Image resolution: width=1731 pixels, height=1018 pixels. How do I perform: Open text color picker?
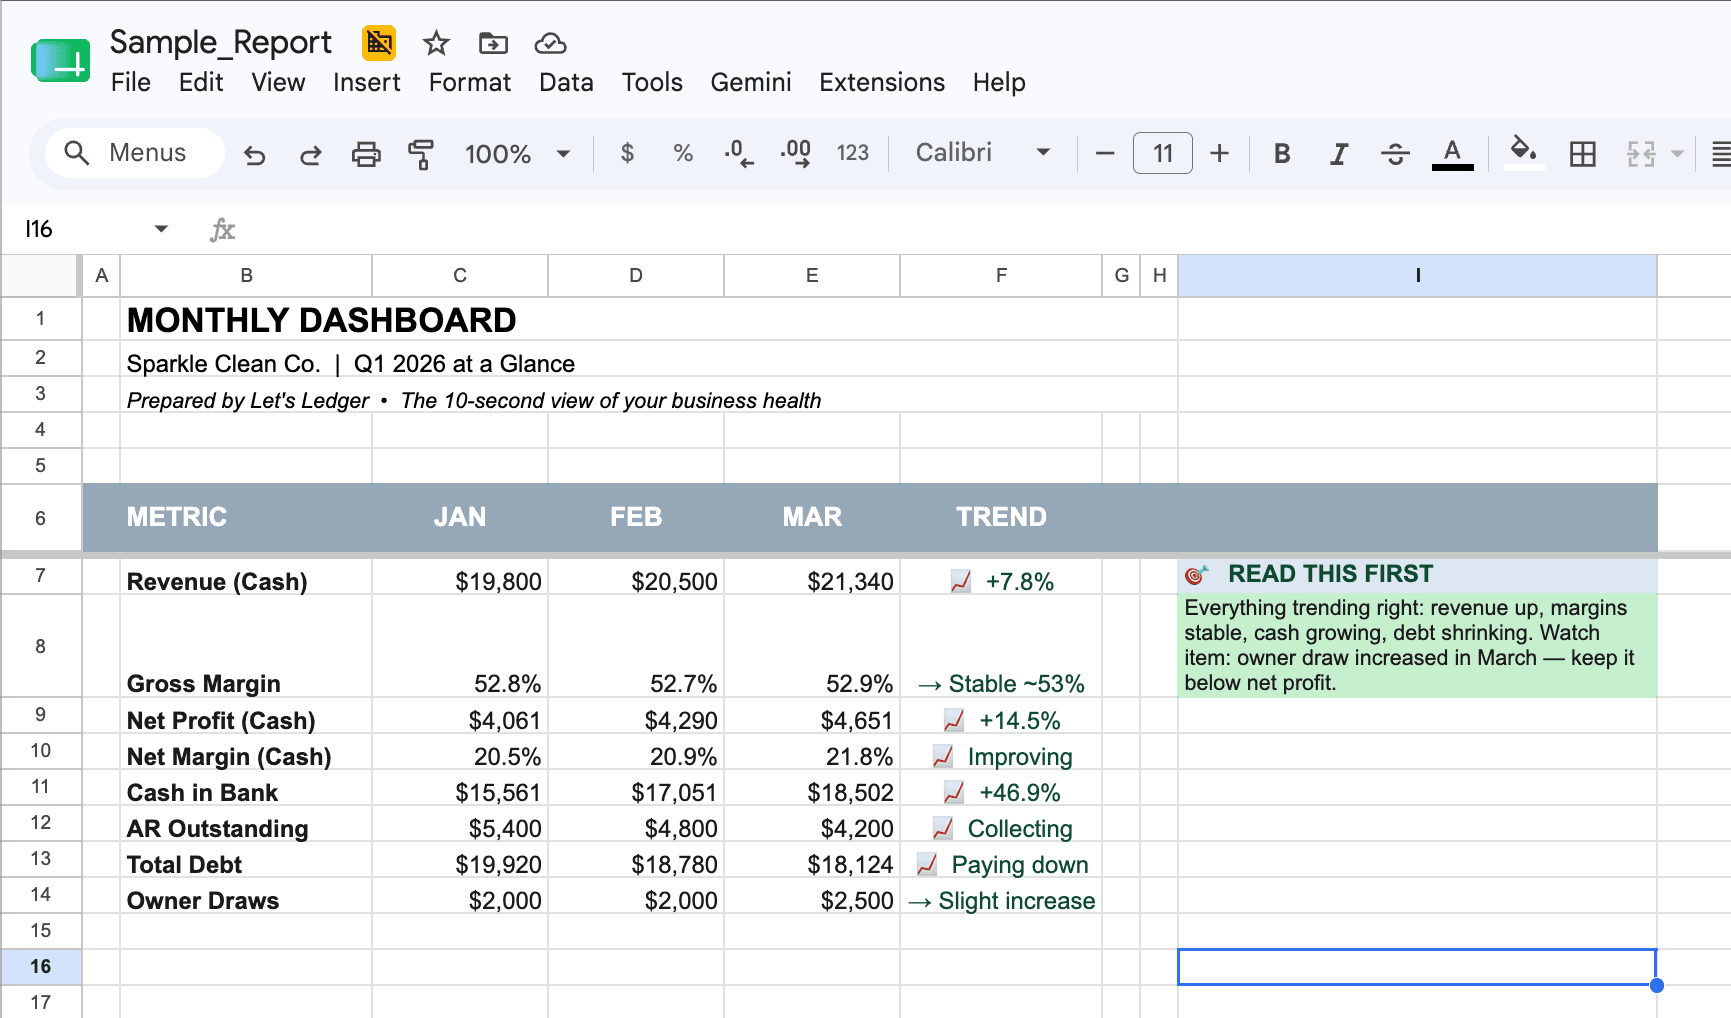(x=1452, y=153)
